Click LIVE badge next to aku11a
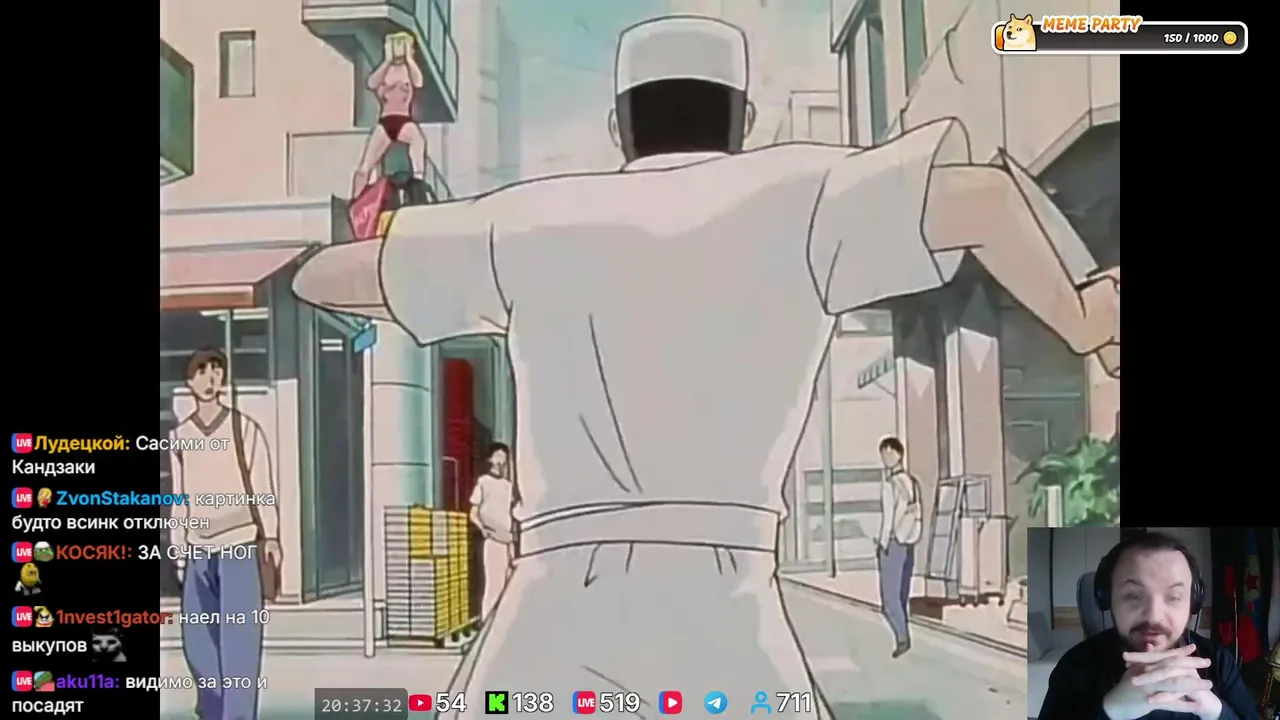Image resolution: width=1280 pixels, height=720 pixels. tap(22, 681)
